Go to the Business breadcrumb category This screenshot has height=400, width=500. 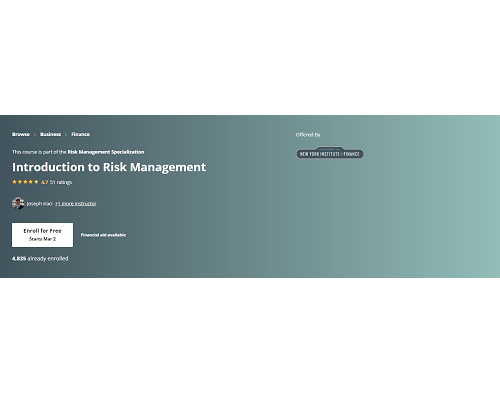click(50, 134)
